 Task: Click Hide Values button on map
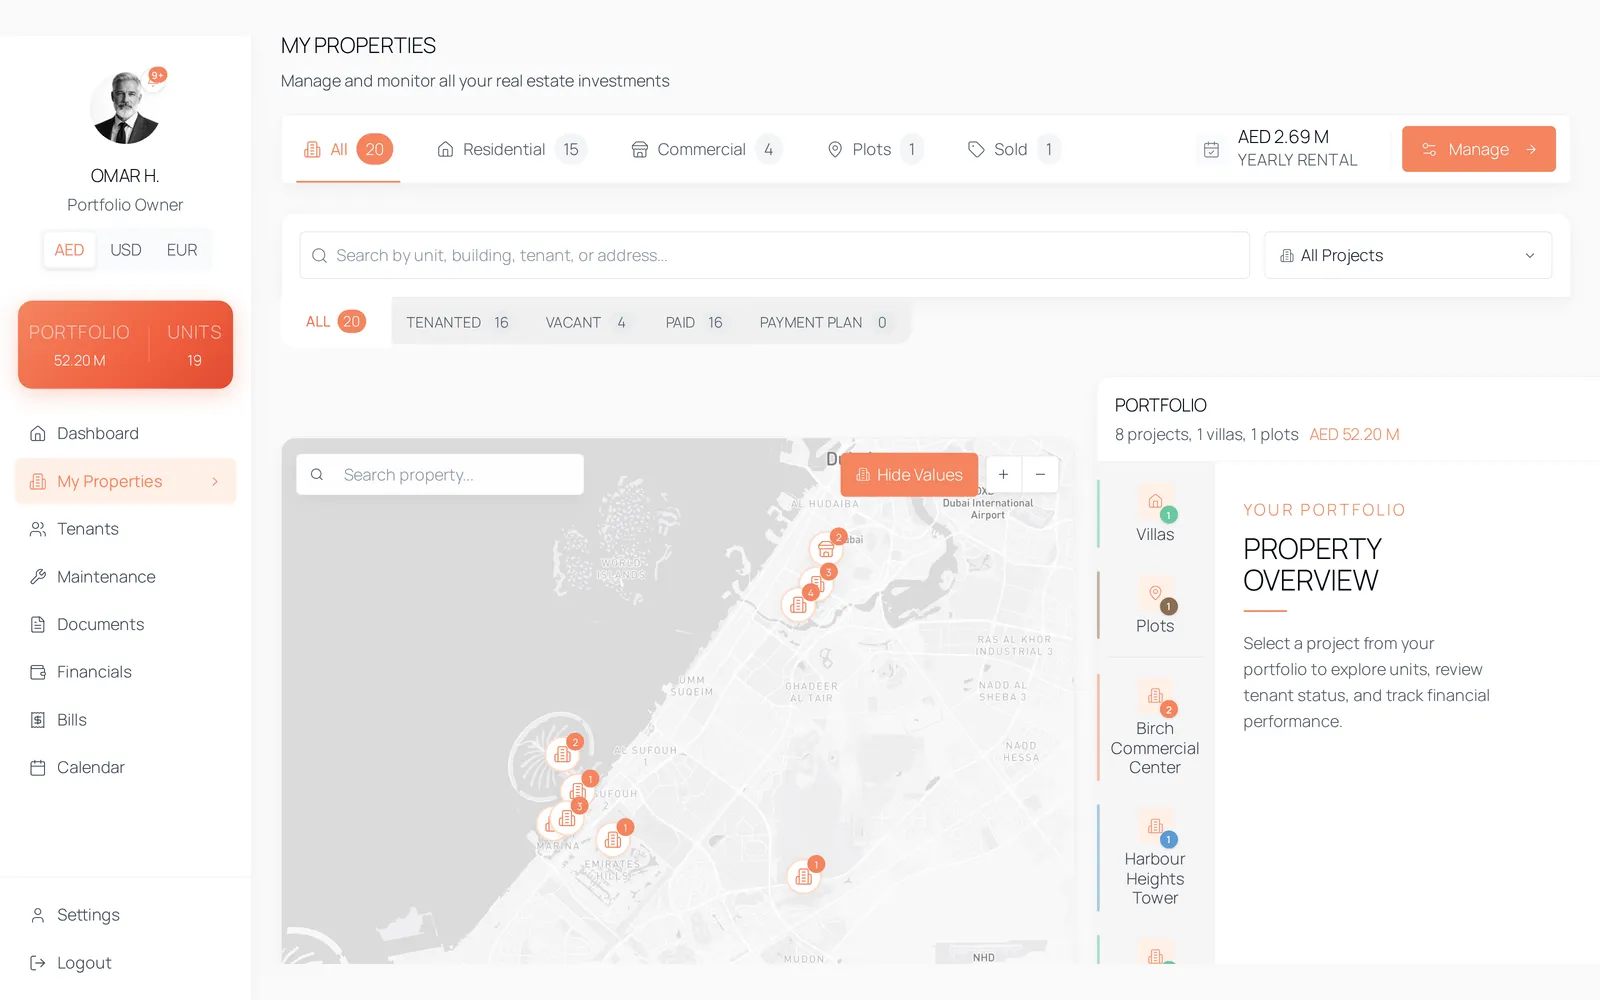coord(909,475)
